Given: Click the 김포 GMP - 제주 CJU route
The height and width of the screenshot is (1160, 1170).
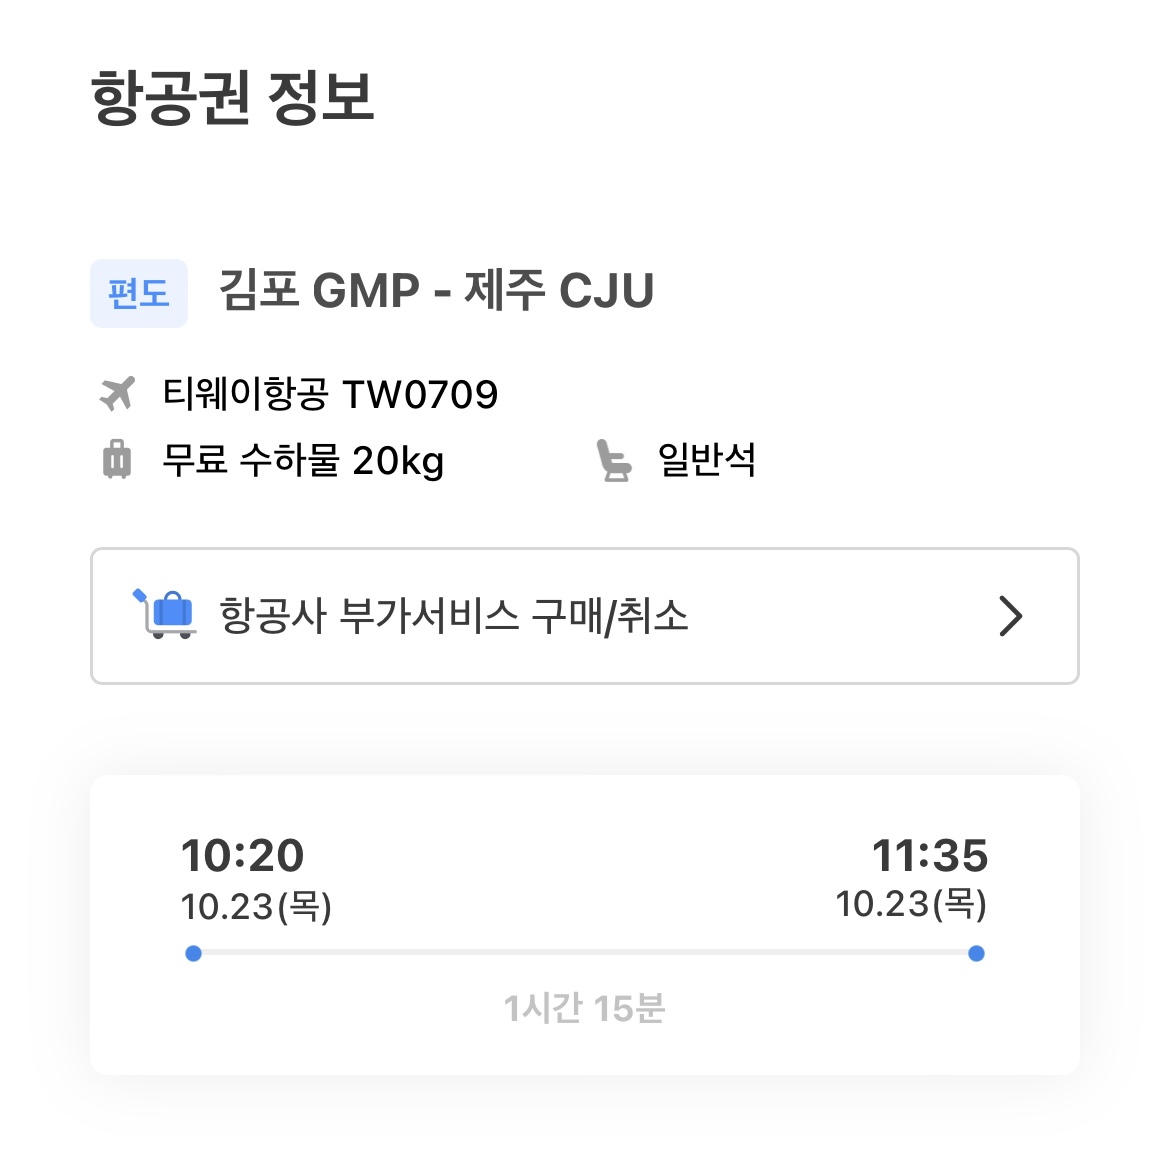Looking at the screenshot, I should [x=436, y=291].
